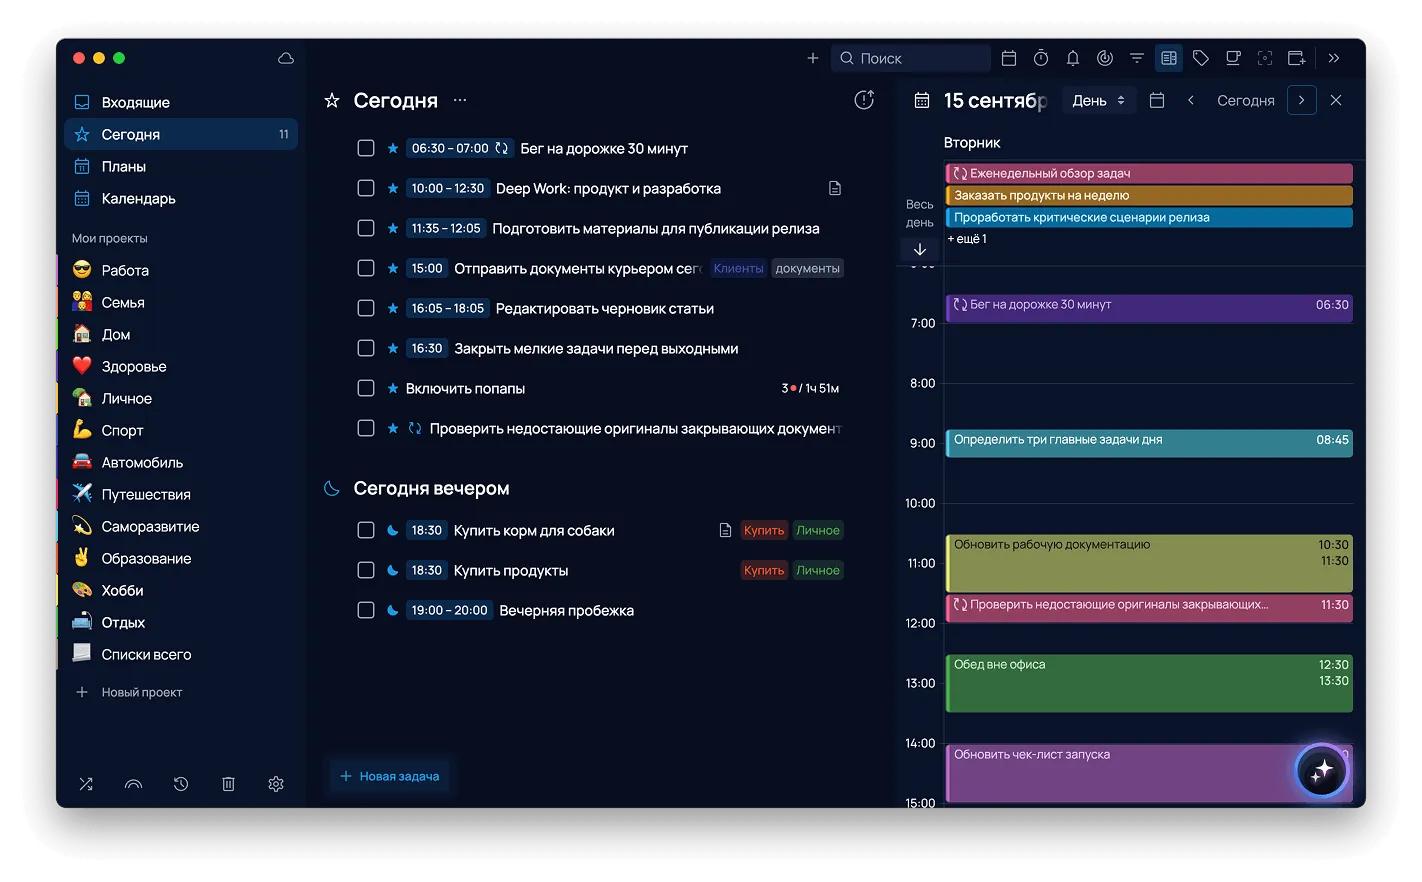Tick checkbox for 'Редактировать черновик статьи'
Image resolution: width=1422 pixels, height=882 pixels.
pyautogui.click(x=366, y=308)
